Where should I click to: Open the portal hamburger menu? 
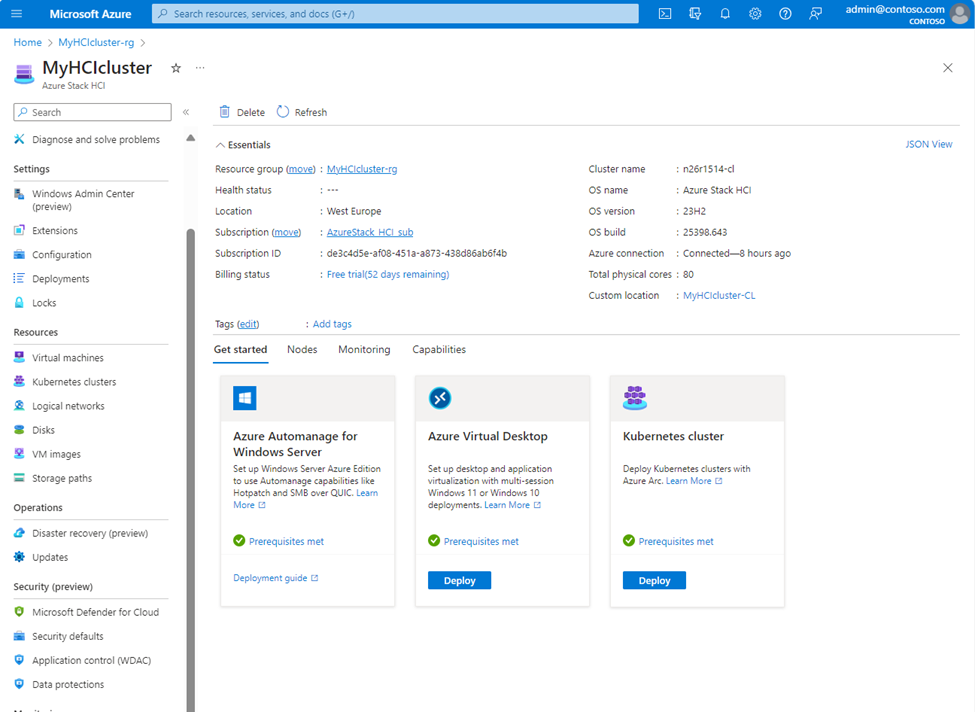coord(18,14)
